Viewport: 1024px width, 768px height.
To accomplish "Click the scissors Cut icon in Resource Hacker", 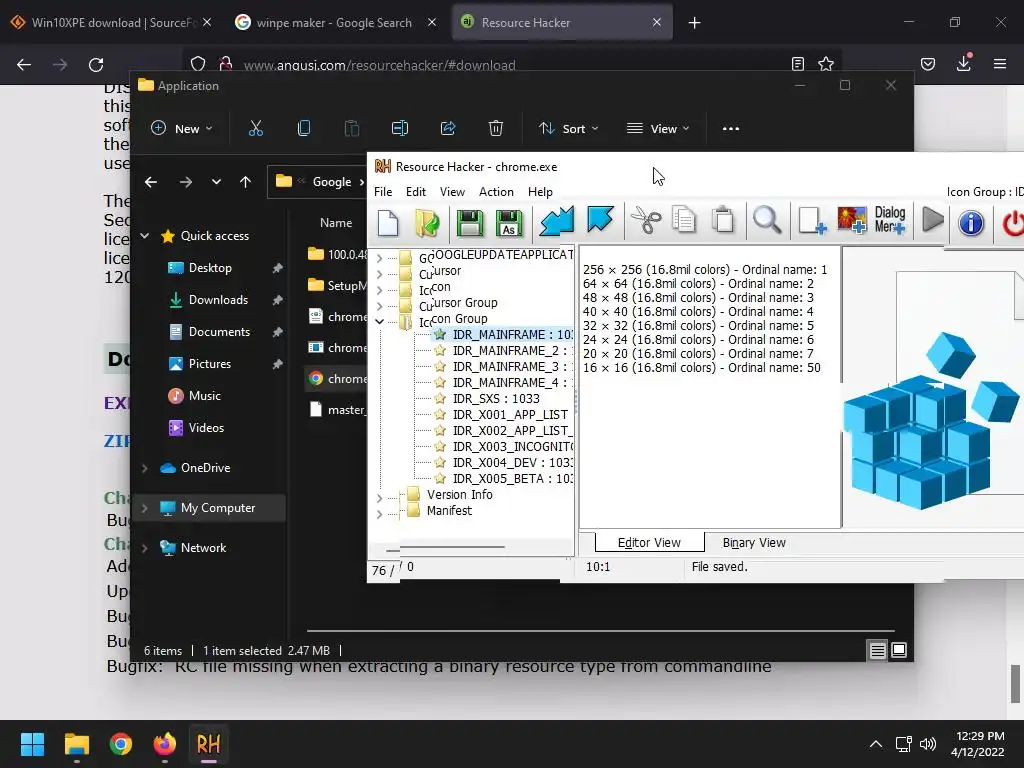I will click(646, 221).
